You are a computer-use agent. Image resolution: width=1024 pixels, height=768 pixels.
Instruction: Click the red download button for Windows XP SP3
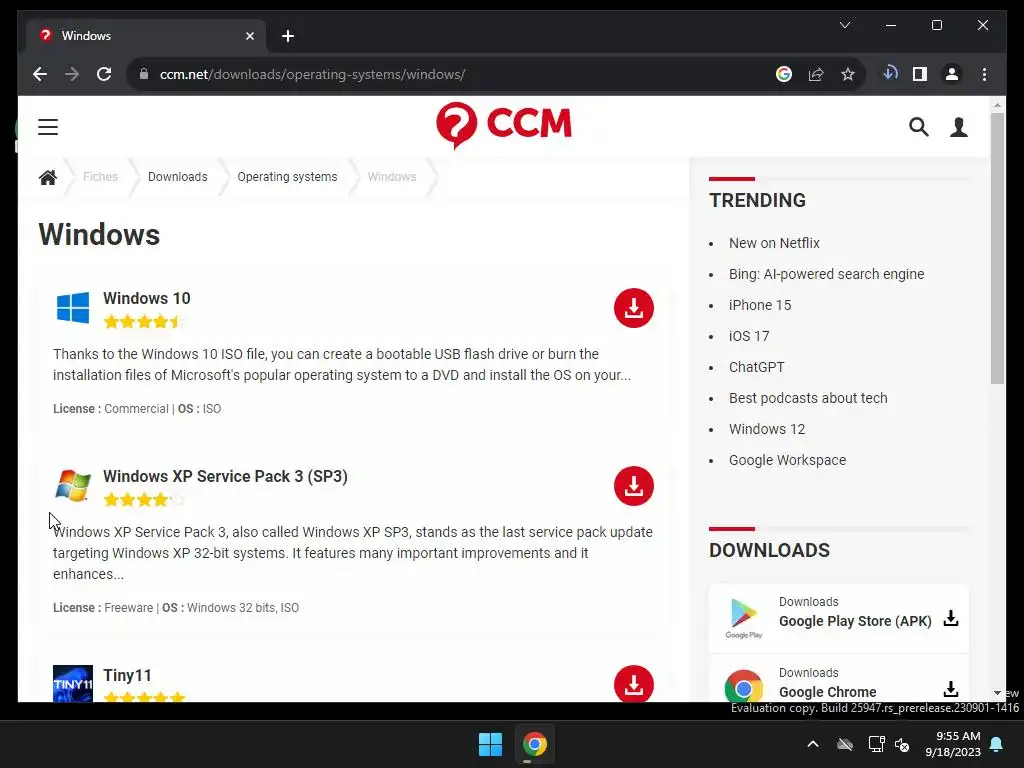tap(633, 486)
